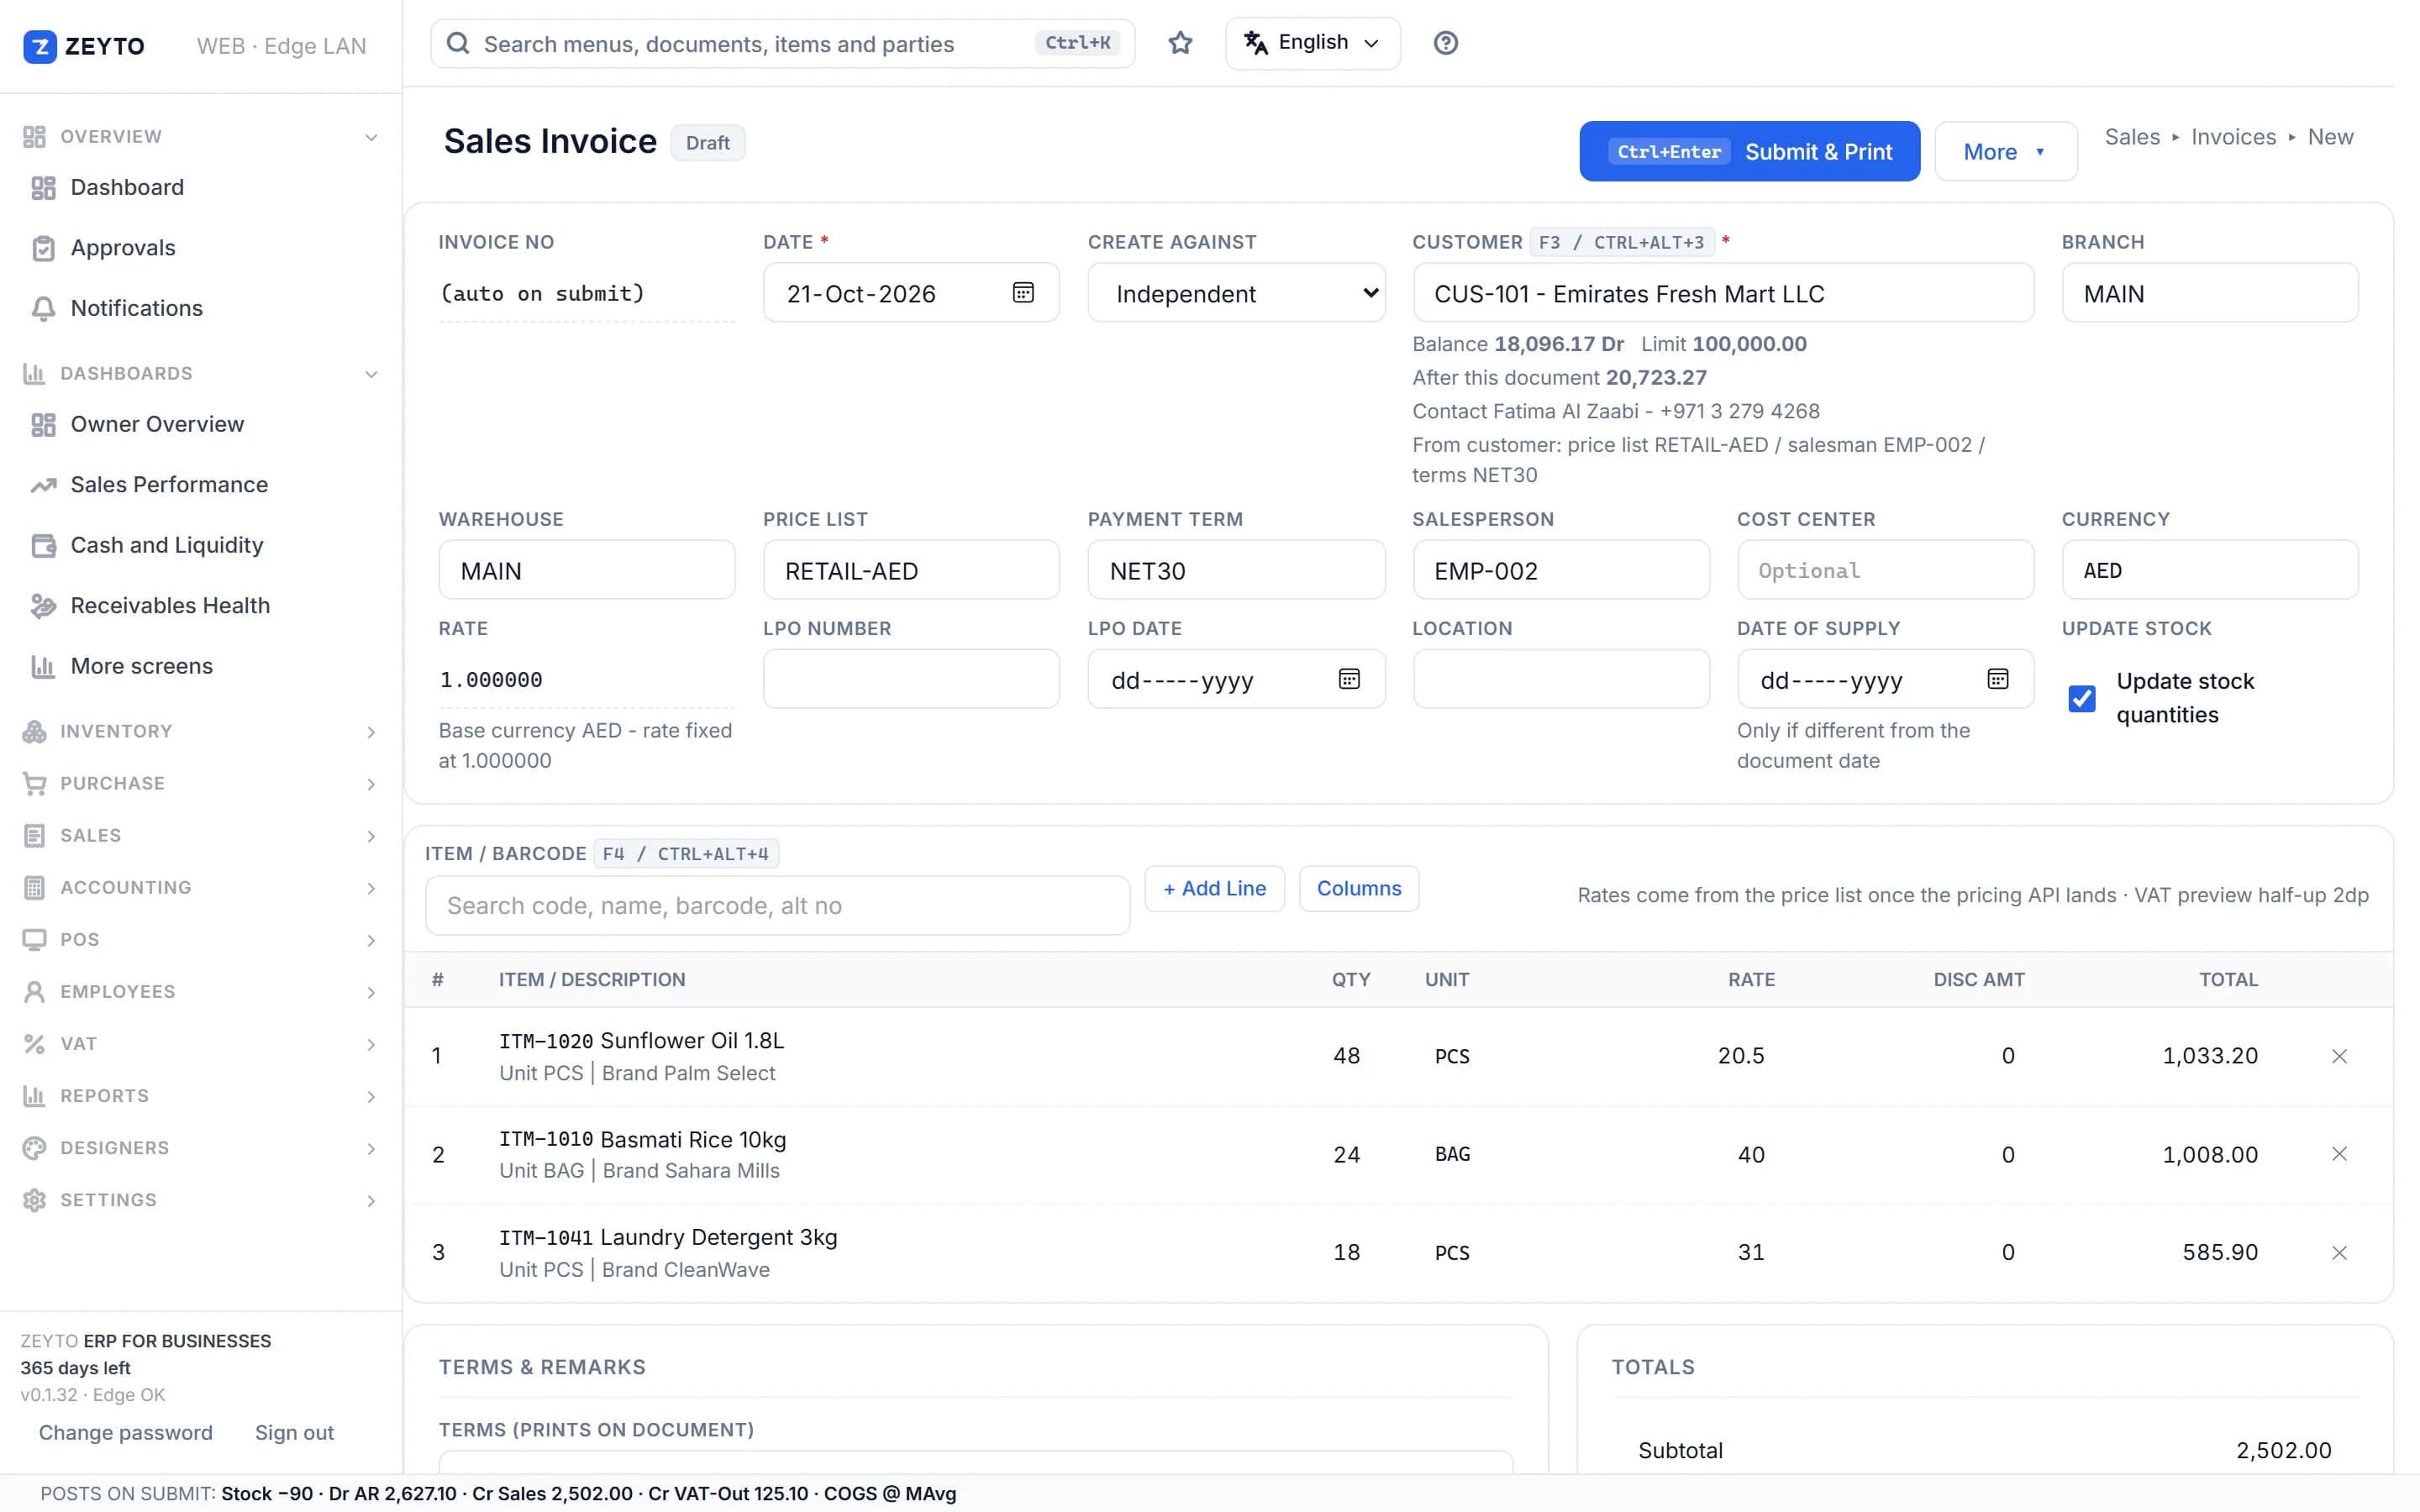Click the Sign out link
The height and width of the screenshot is (1512, 2420).
coord(294,1432)
